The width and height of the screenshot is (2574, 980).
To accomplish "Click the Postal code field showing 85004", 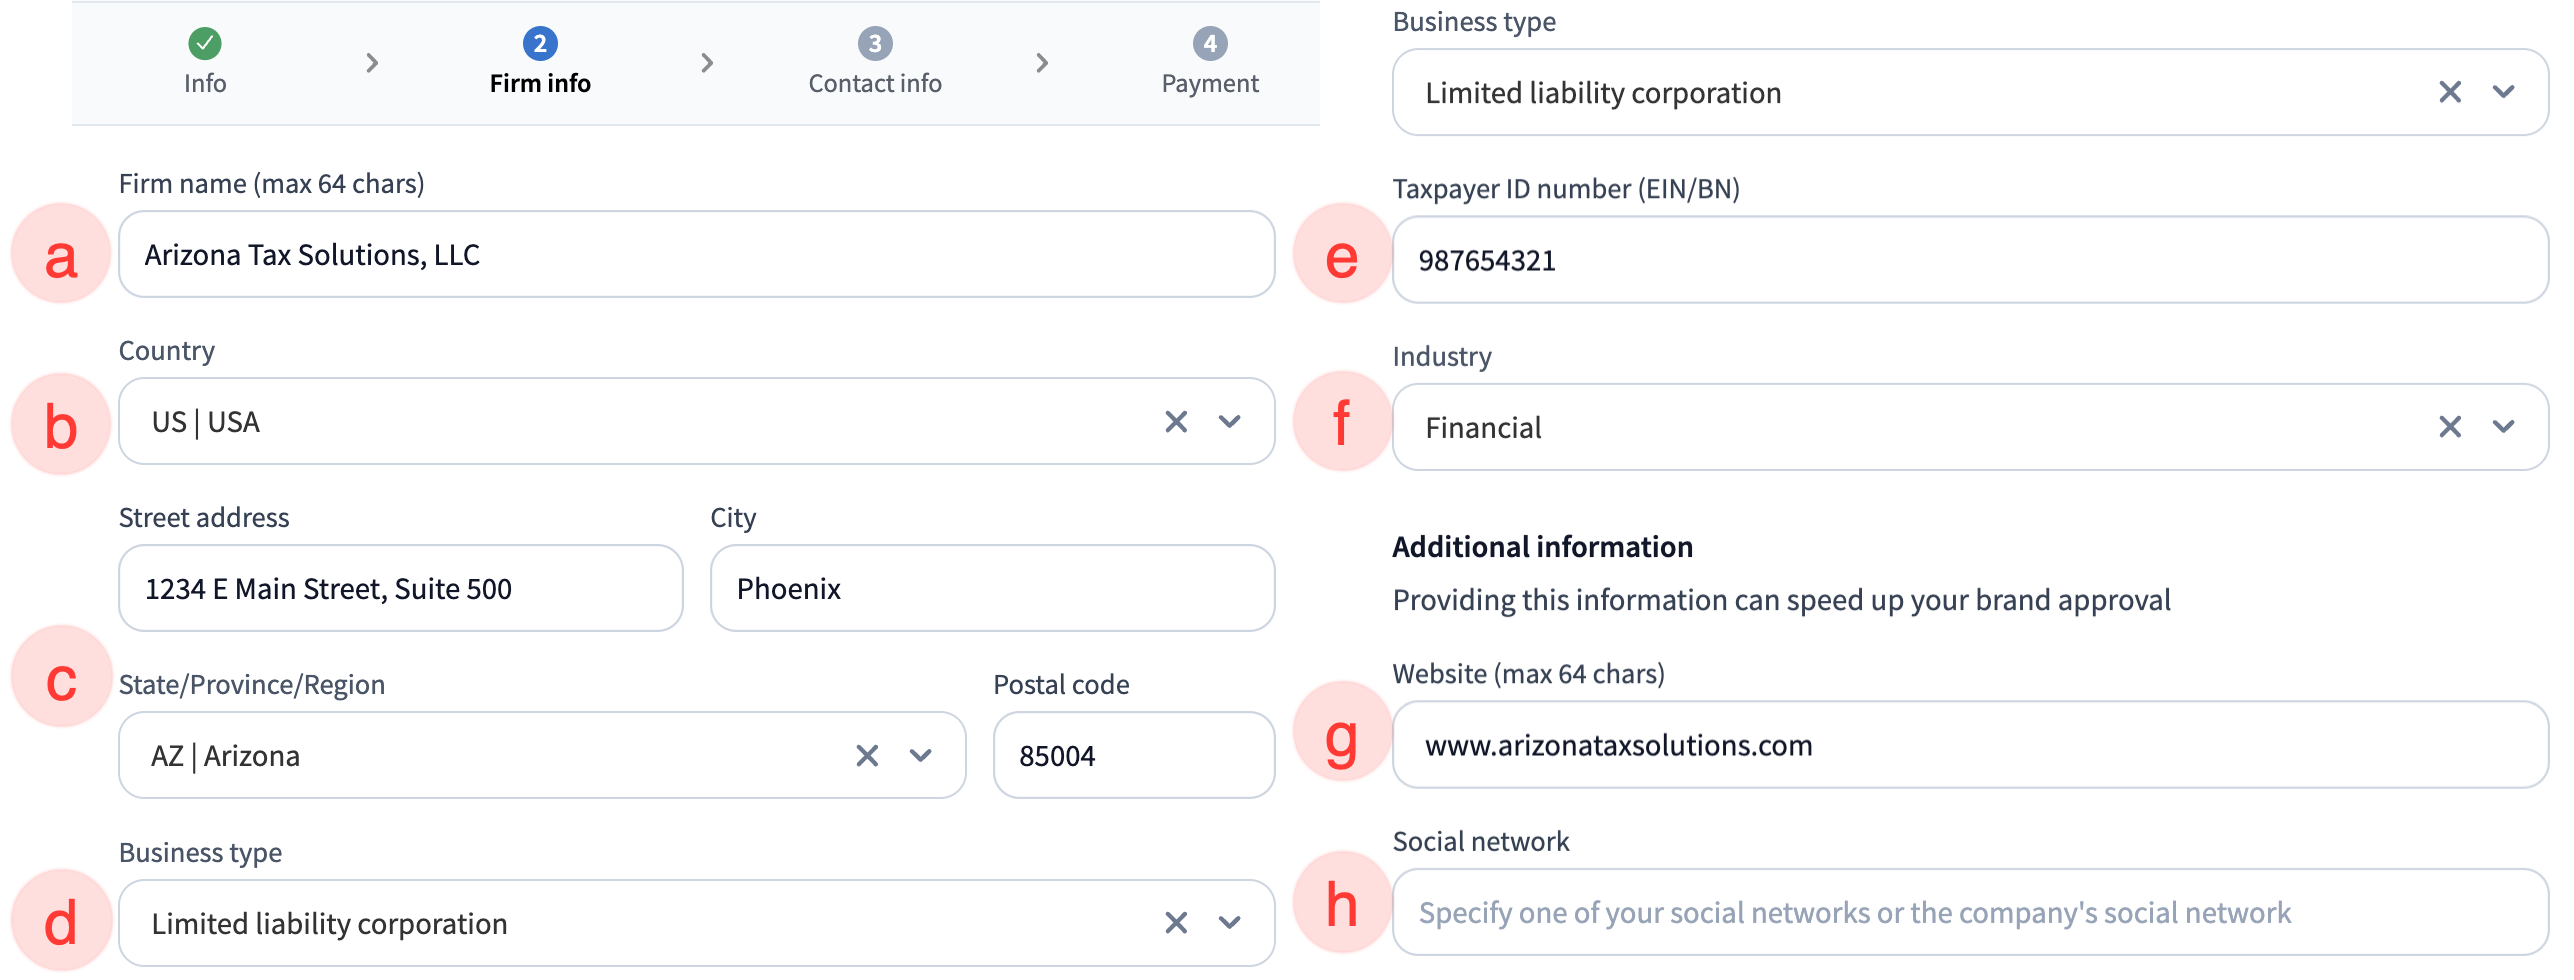I will (1135, 755).
